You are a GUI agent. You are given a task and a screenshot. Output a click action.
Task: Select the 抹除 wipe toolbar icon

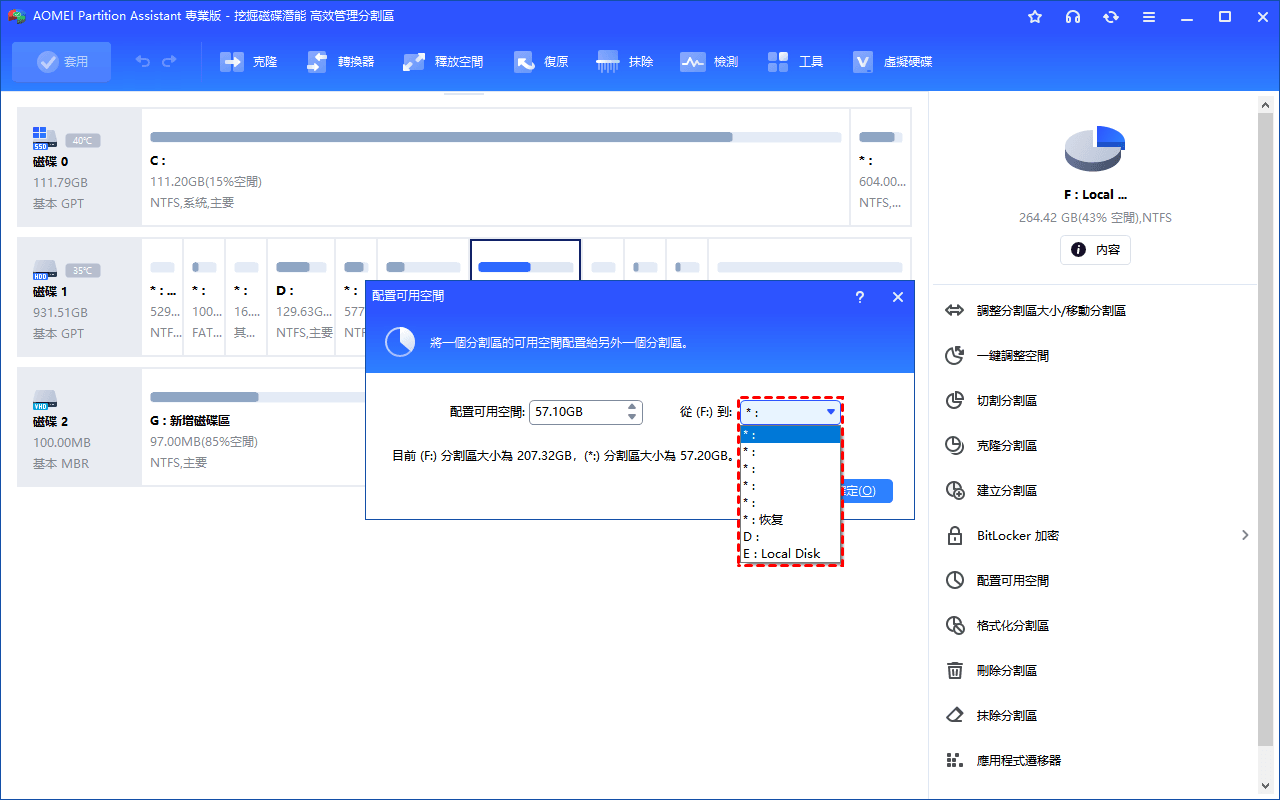point(608,62)
